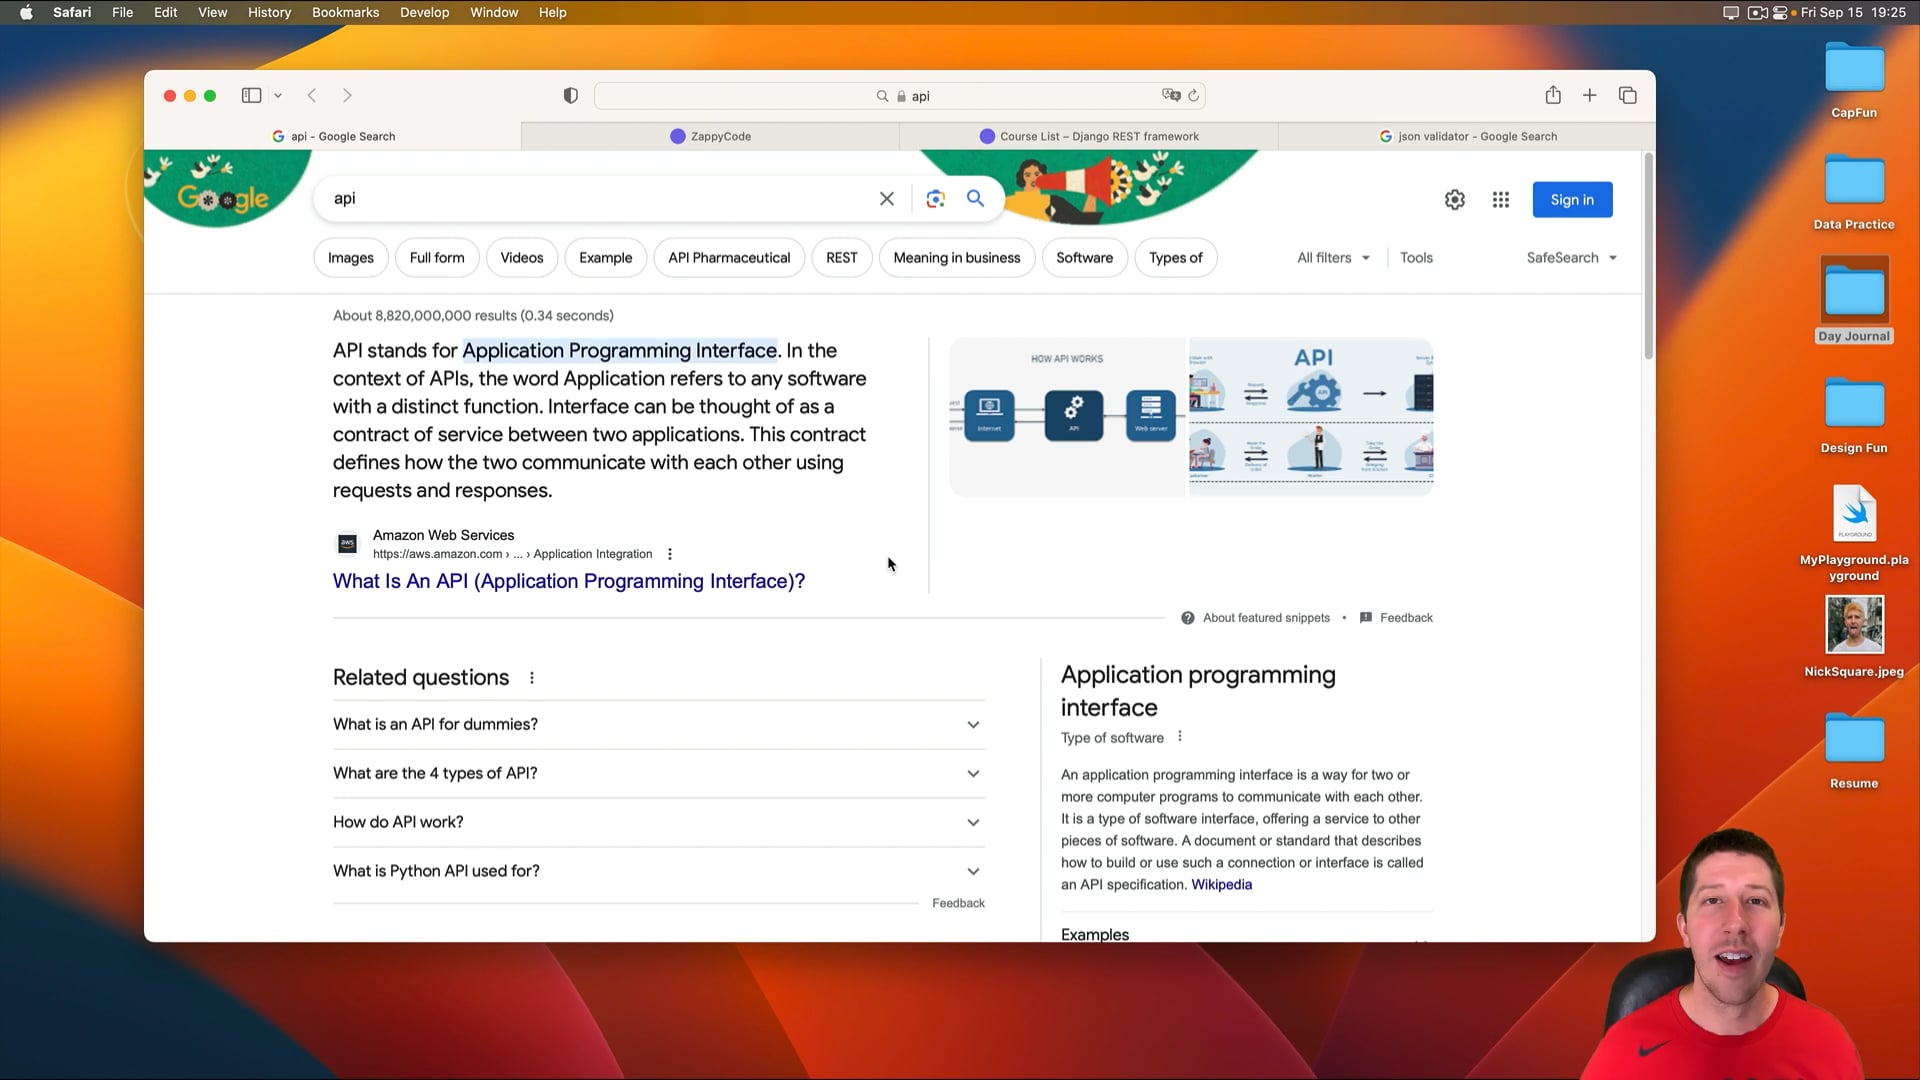The width and height of the screenshot is (1920, 1080).
Task: Open the Develop menu
Action: point(424,12)
